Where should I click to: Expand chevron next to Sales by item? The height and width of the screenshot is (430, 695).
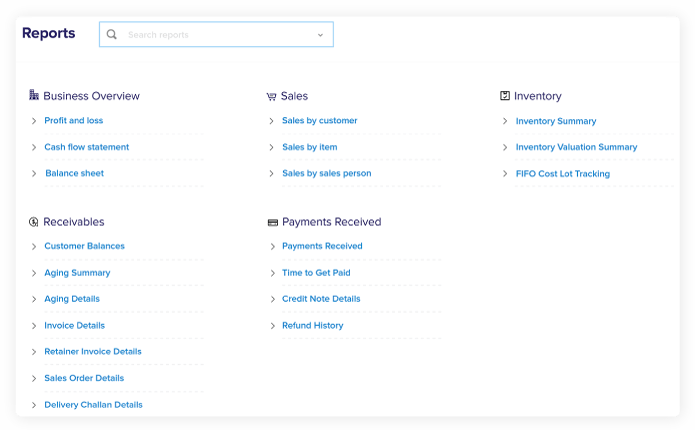pyautogui.click(x=271, y=147)
